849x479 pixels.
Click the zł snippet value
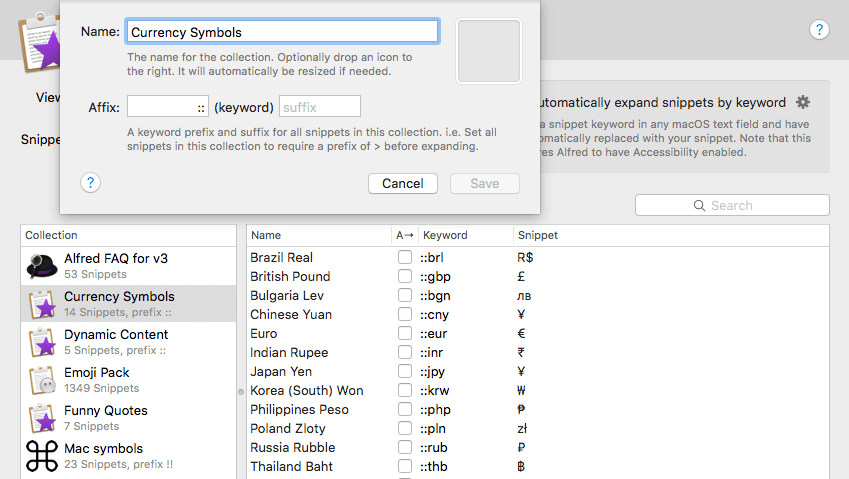[522, 429]
